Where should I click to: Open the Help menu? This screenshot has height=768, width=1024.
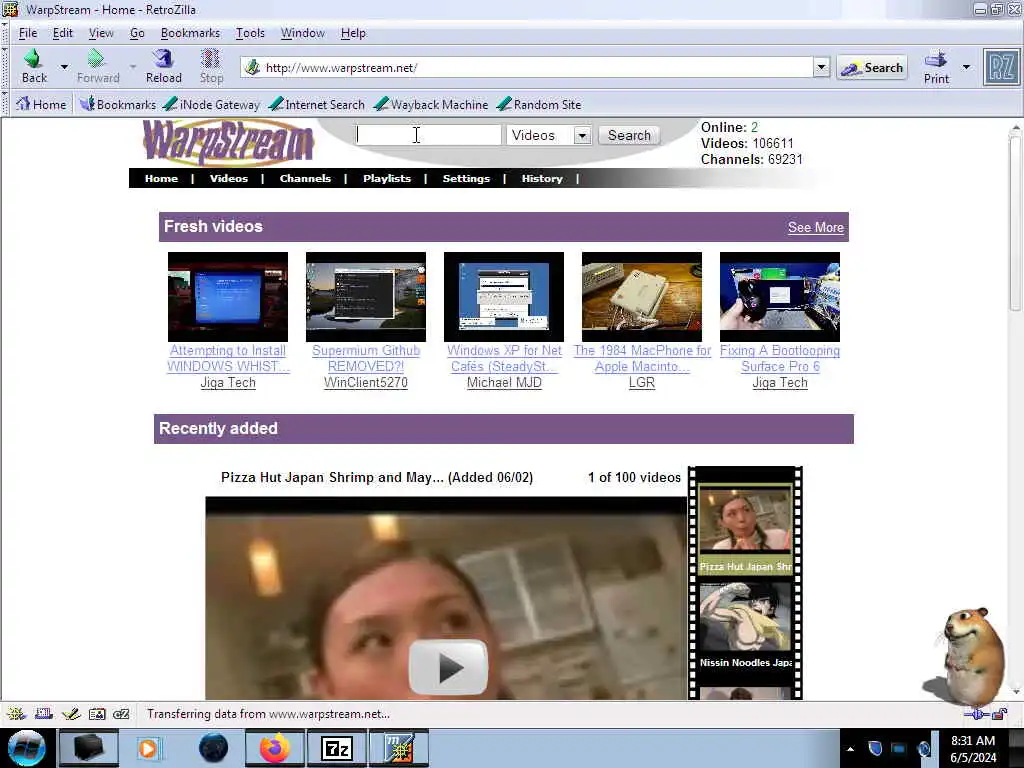[353, 33]
